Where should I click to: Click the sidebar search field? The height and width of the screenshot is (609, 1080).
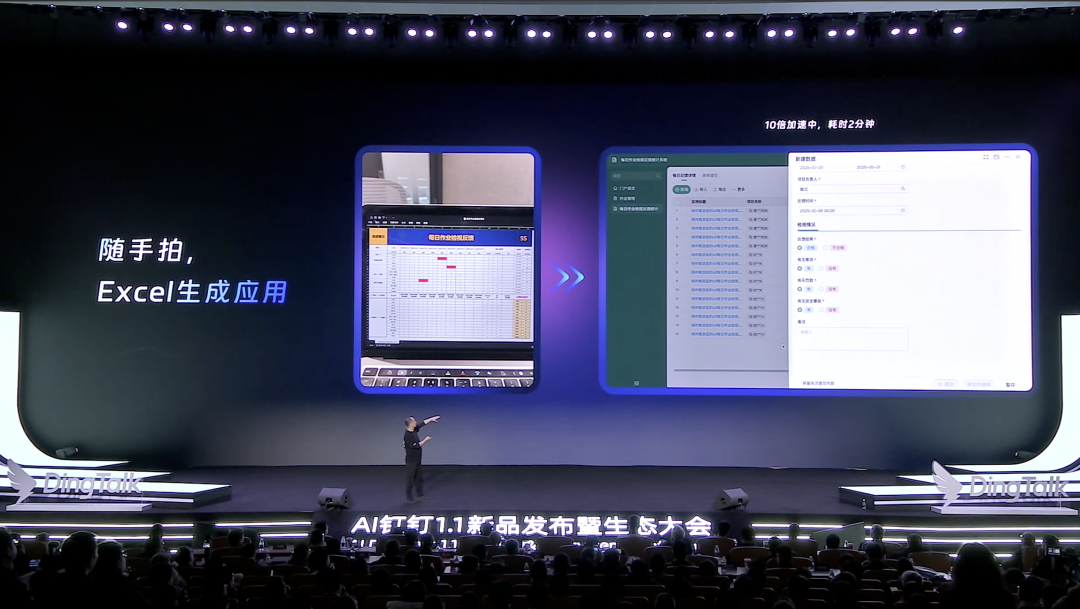click(x=636, y=176)
